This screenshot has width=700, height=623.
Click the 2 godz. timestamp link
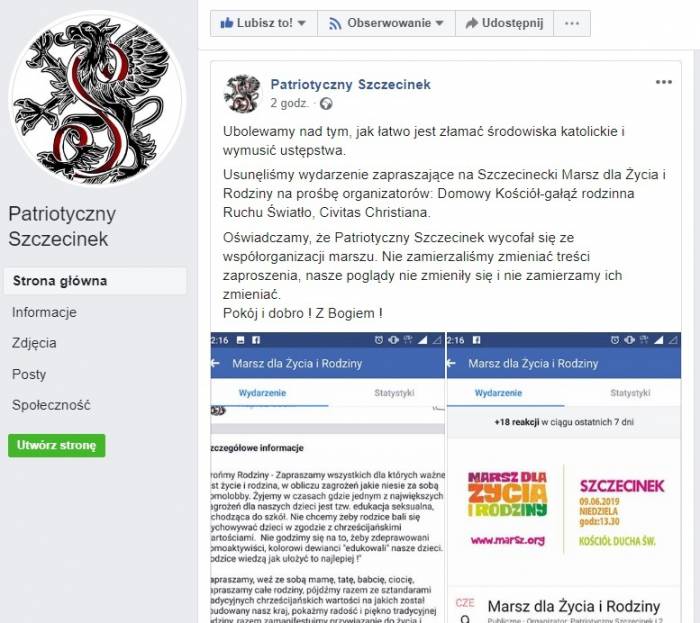289,104
